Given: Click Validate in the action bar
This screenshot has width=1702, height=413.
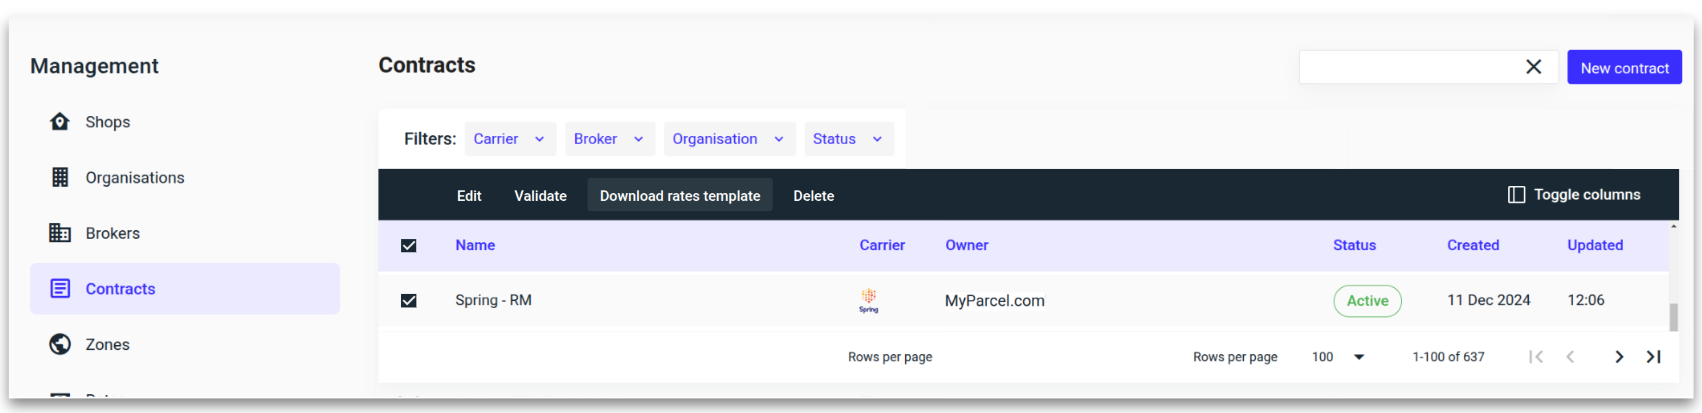Looking at the screenshot, I should point(540,196).
